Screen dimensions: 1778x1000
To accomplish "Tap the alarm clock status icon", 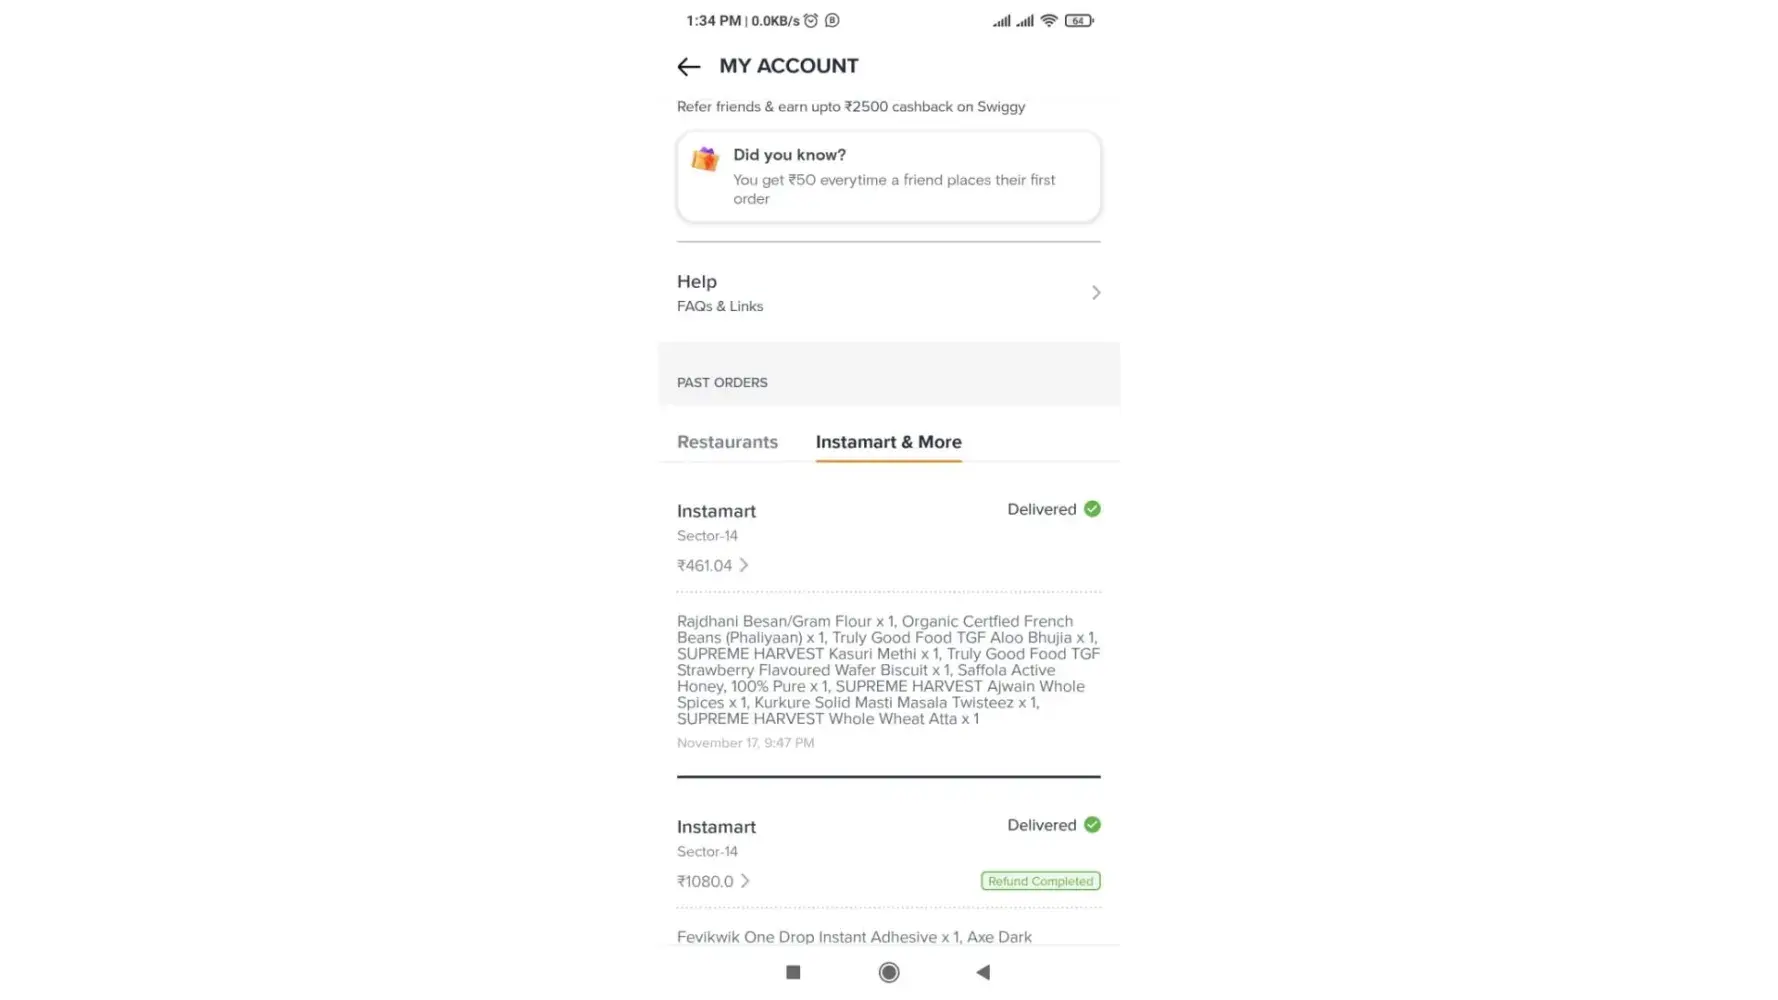I will pyautogui.click(x=811, y=21).
